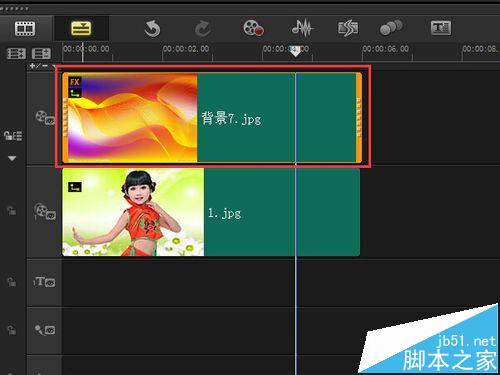This screenshot has width=500, height=375.
Task: Click the left trim handle of 背景7.jpg
Action: [x=65, y=118]
